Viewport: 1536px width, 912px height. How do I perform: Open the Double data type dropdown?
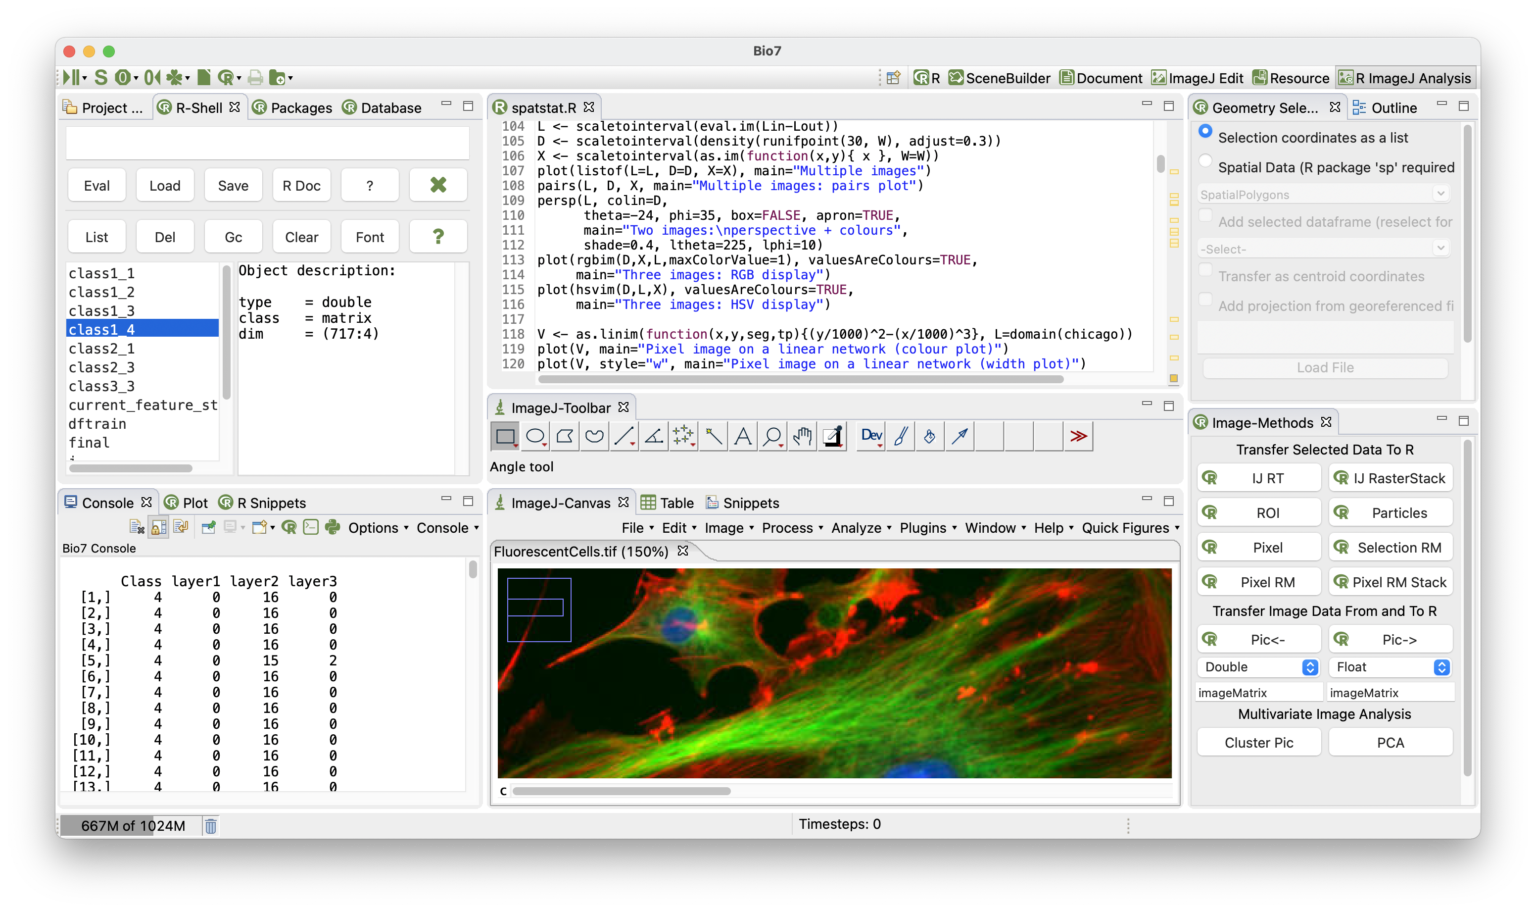coord(1259,667)
